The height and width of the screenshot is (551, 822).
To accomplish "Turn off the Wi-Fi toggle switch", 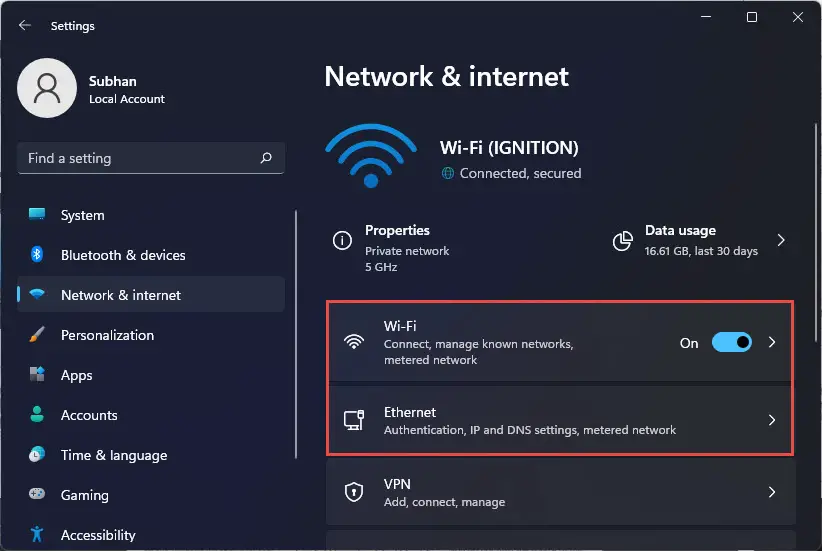I will tap(732, 342).
